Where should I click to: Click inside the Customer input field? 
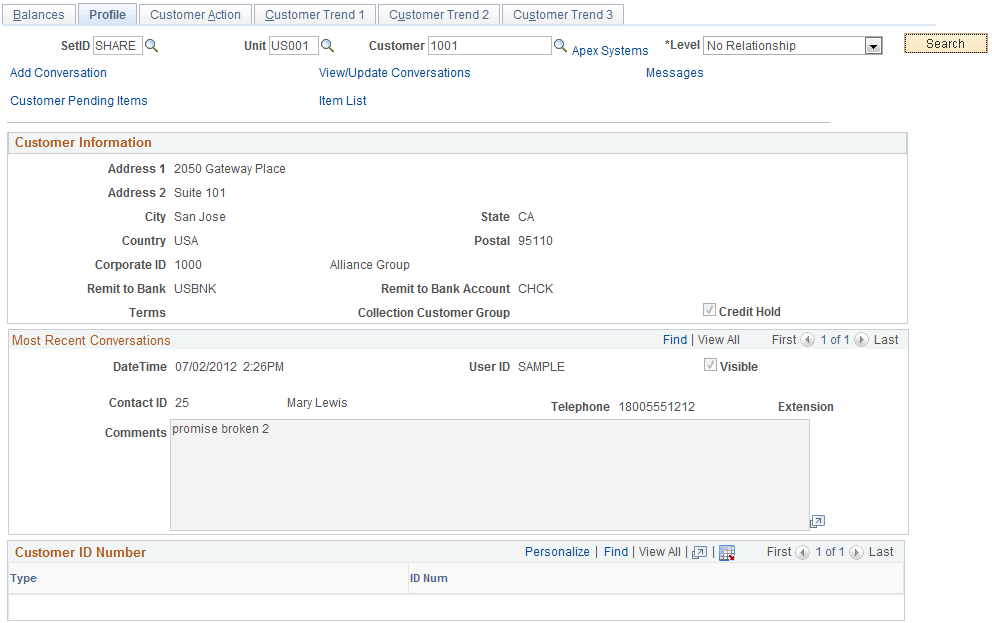tap(489, 45)
